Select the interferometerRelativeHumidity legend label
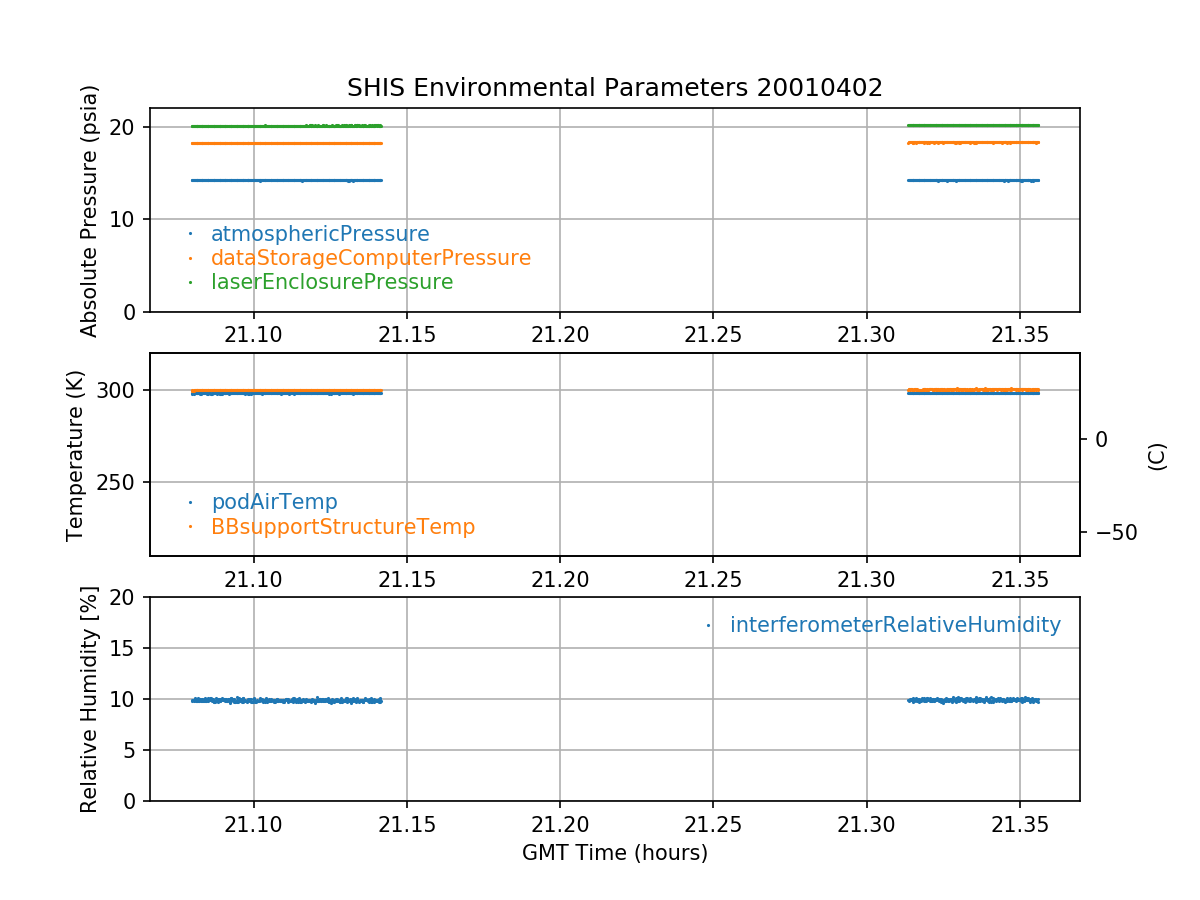This screenshot has width=1200, height=900. pyautogui.click(x=894, y=625)
